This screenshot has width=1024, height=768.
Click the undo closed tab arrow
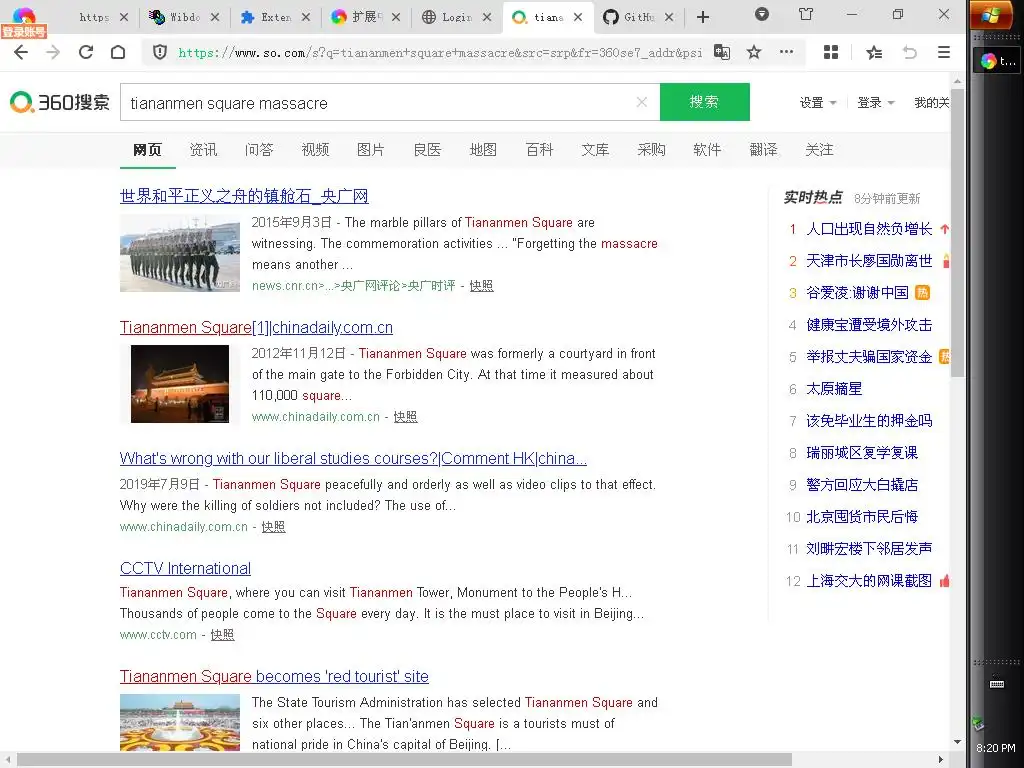pos(910,52)
